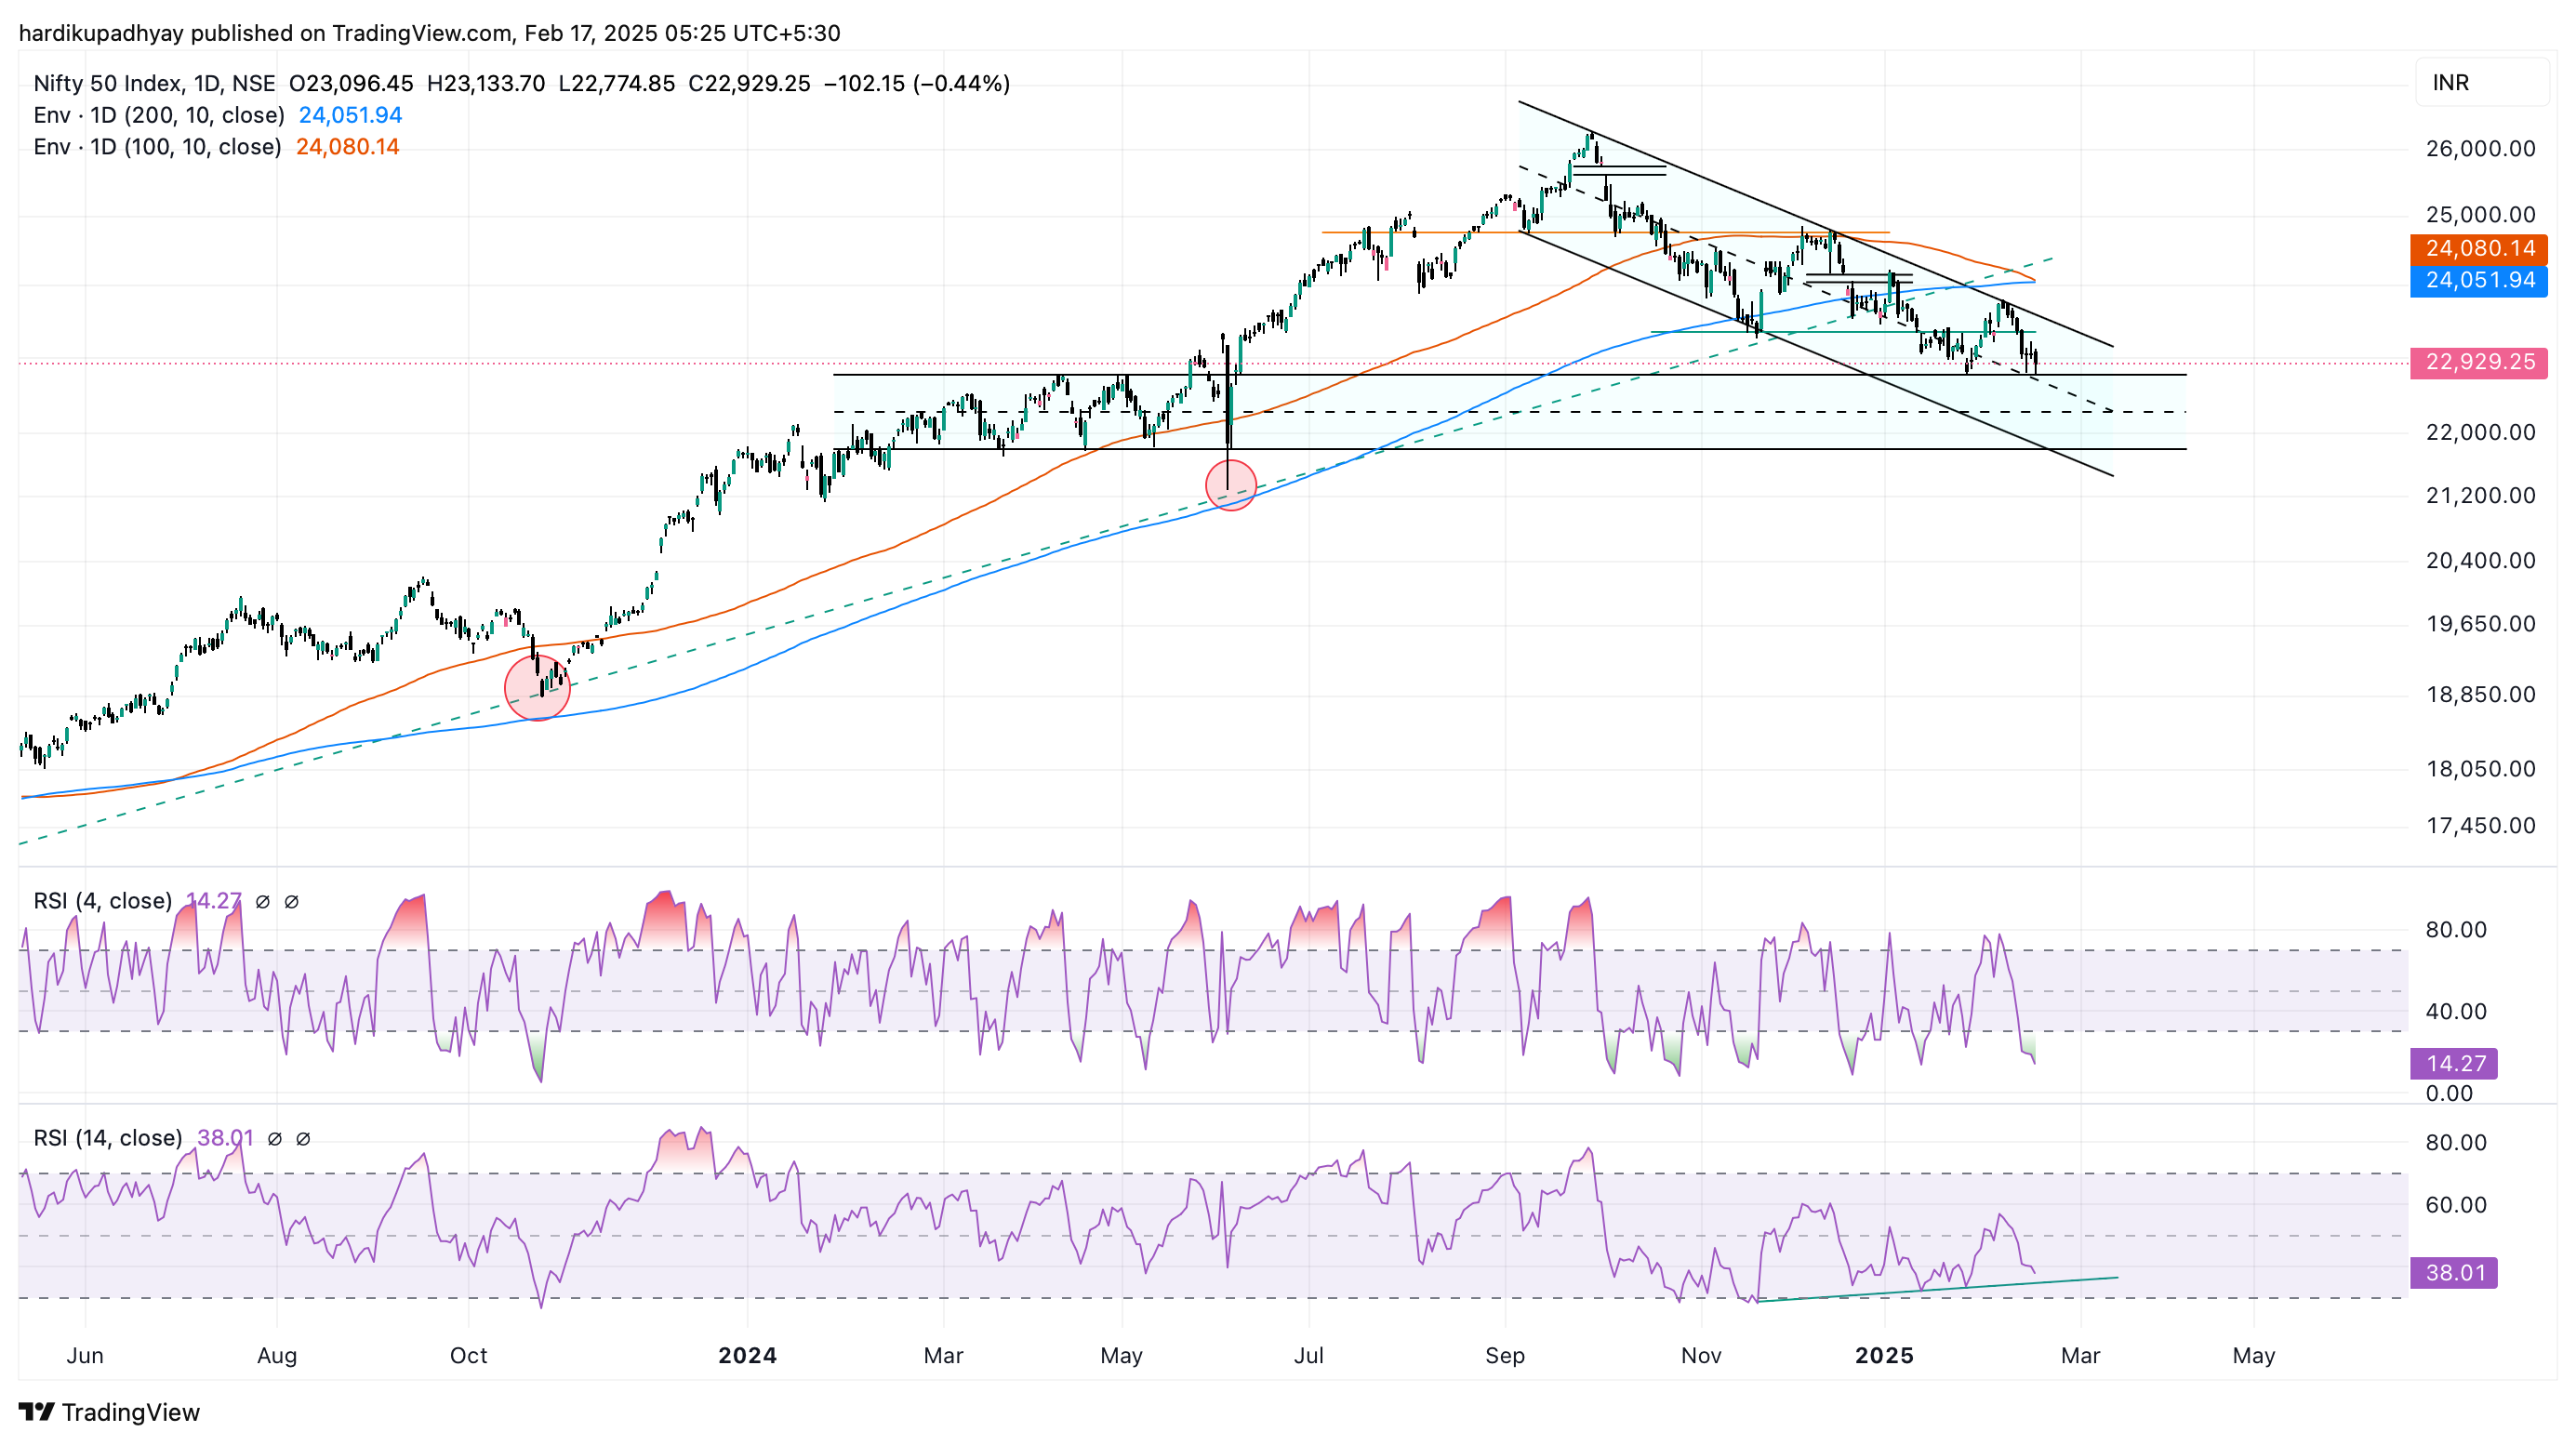Screen dimensions: 2576x1445
Task: Click the RSI (14, close) indicator legend
Action: [x=108, y=1138]
